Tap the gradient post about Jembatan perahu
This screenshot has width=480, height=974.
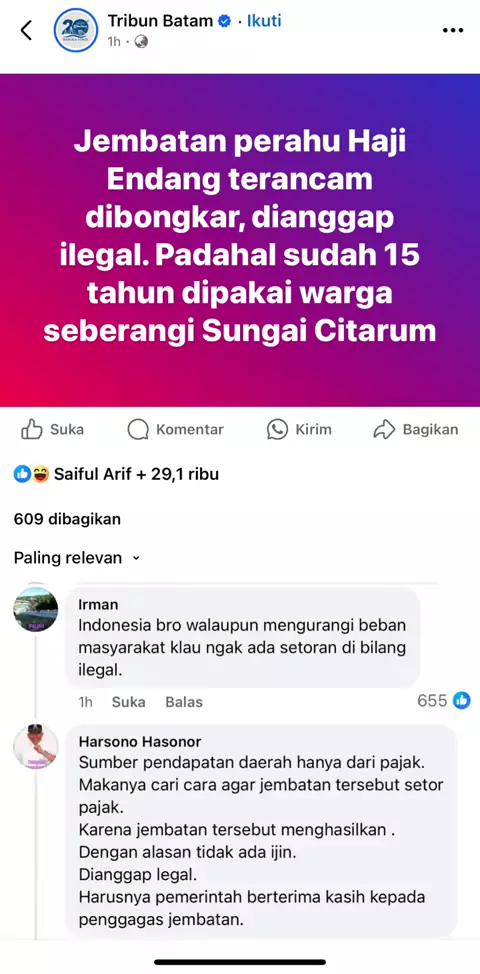(x=240, y=240)
